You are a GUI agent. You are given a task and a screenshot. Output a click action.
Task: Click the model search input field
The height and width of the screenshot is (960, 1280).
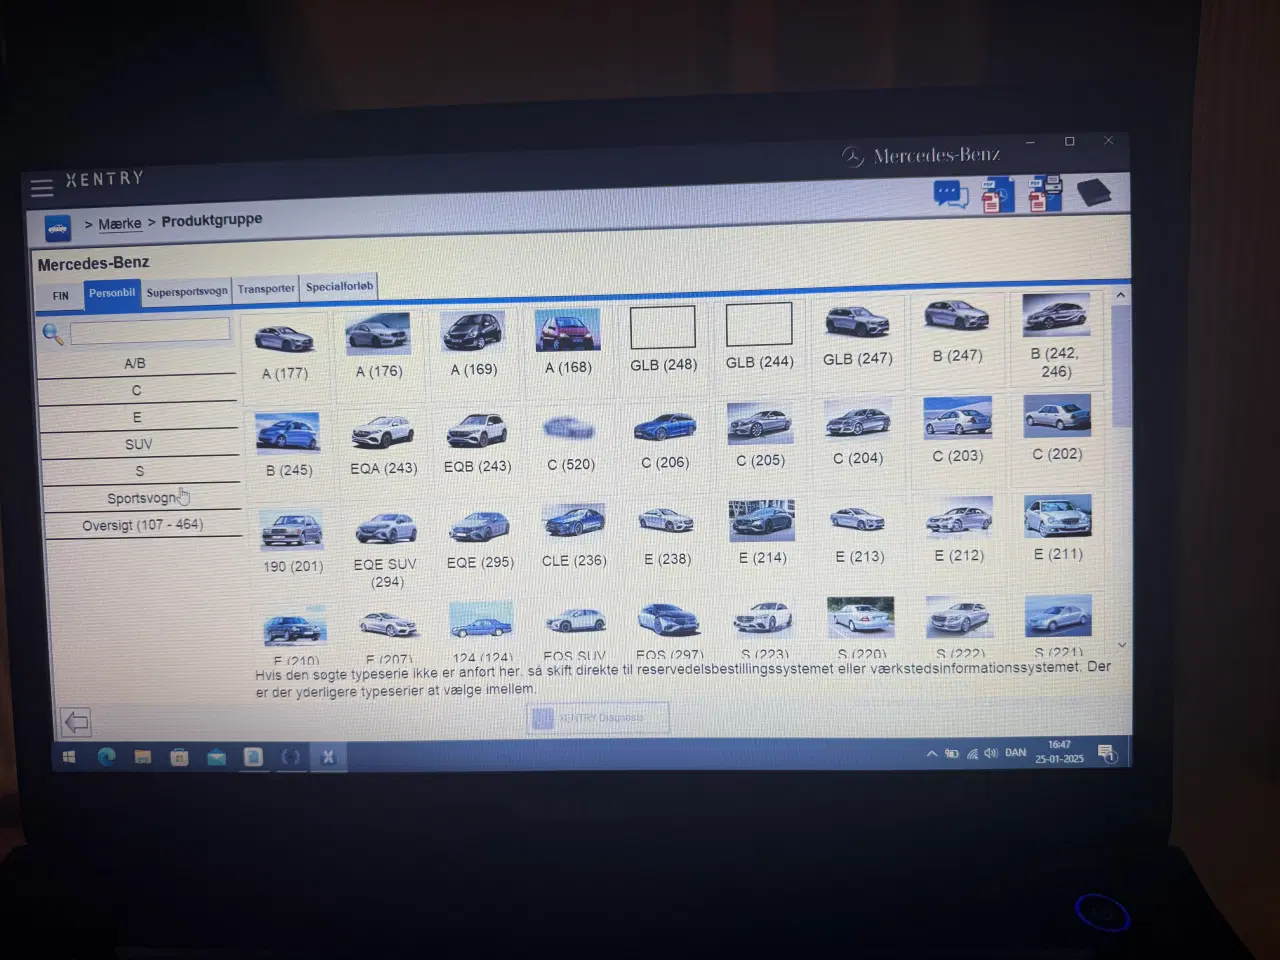click(150, 332)
